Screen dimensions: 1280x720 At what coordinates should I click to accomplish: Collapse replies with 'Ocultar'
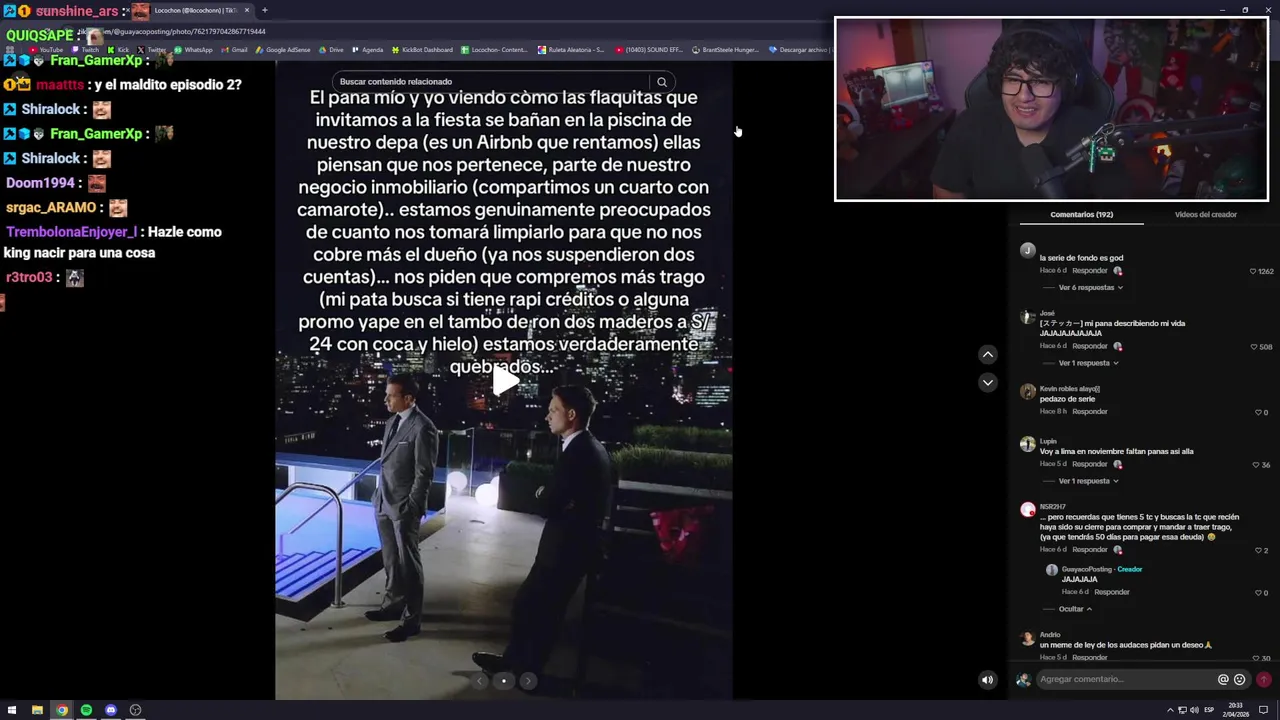1075,609
